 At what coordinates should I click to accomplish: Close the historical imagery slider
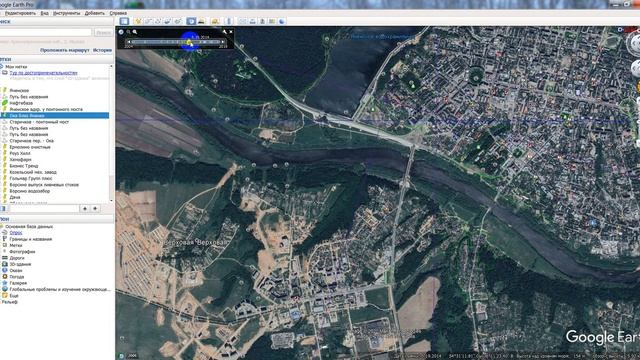pos(231,32)
